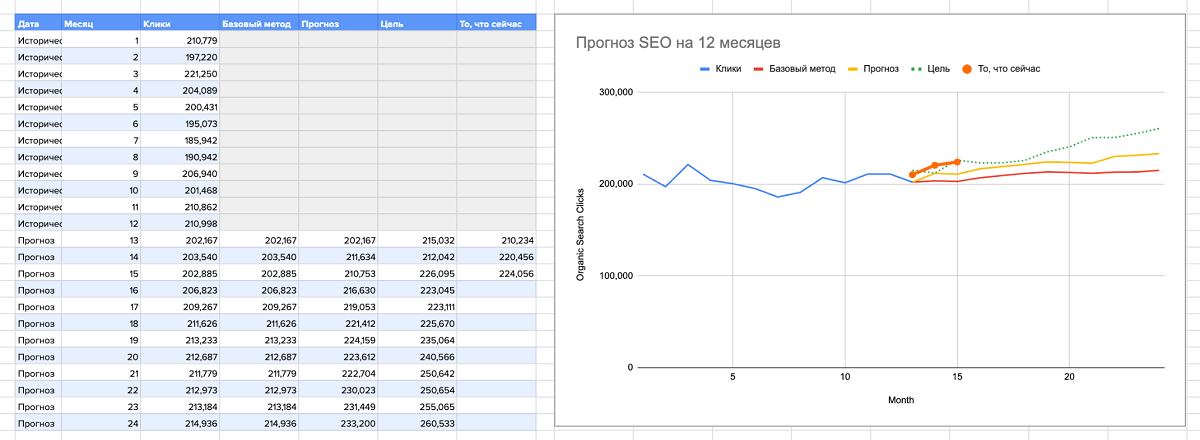The image size is (1200, 440).
Task: Click the orange То, что сейчас legend dot
Action: (x=967, y=69)
